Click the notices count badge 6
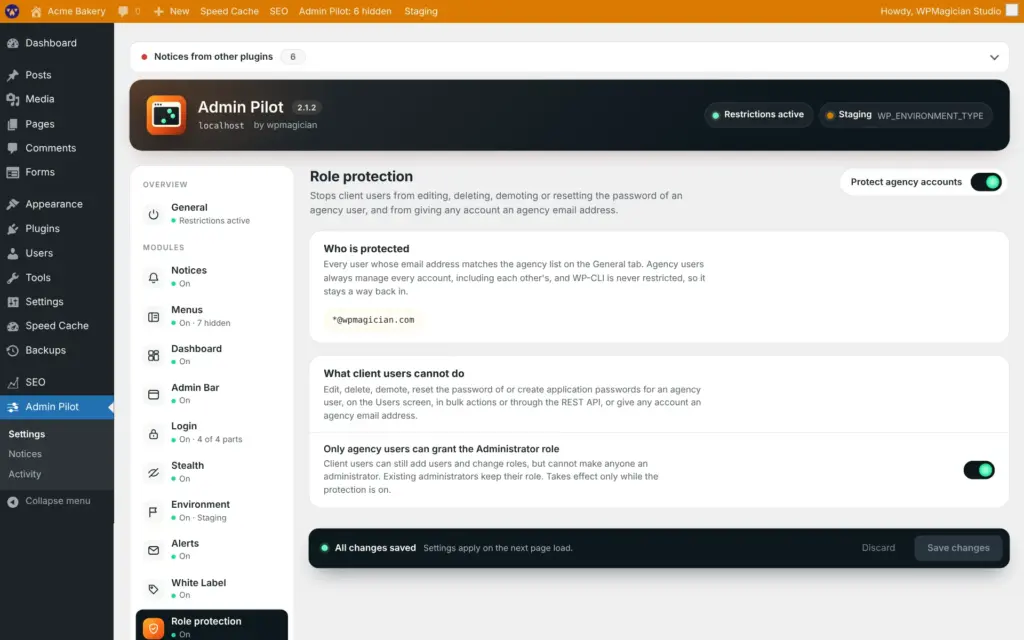Screen dimensions: 1024x640 [293, 57]
